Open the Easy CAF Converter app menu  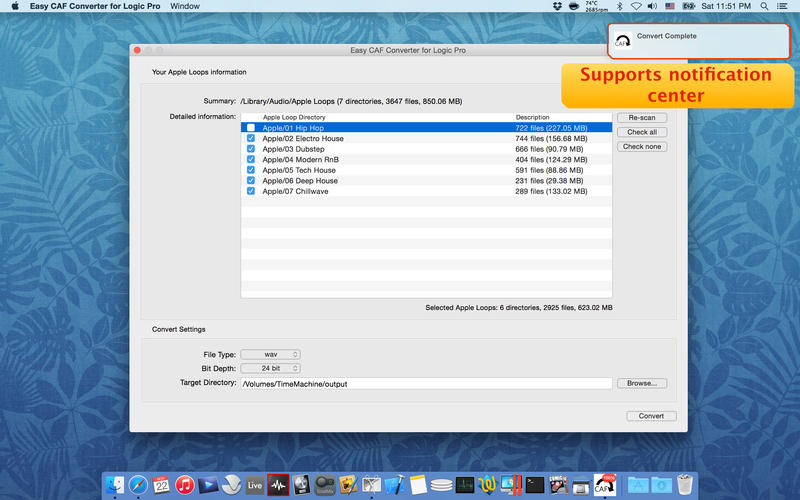tap(95, 6)
